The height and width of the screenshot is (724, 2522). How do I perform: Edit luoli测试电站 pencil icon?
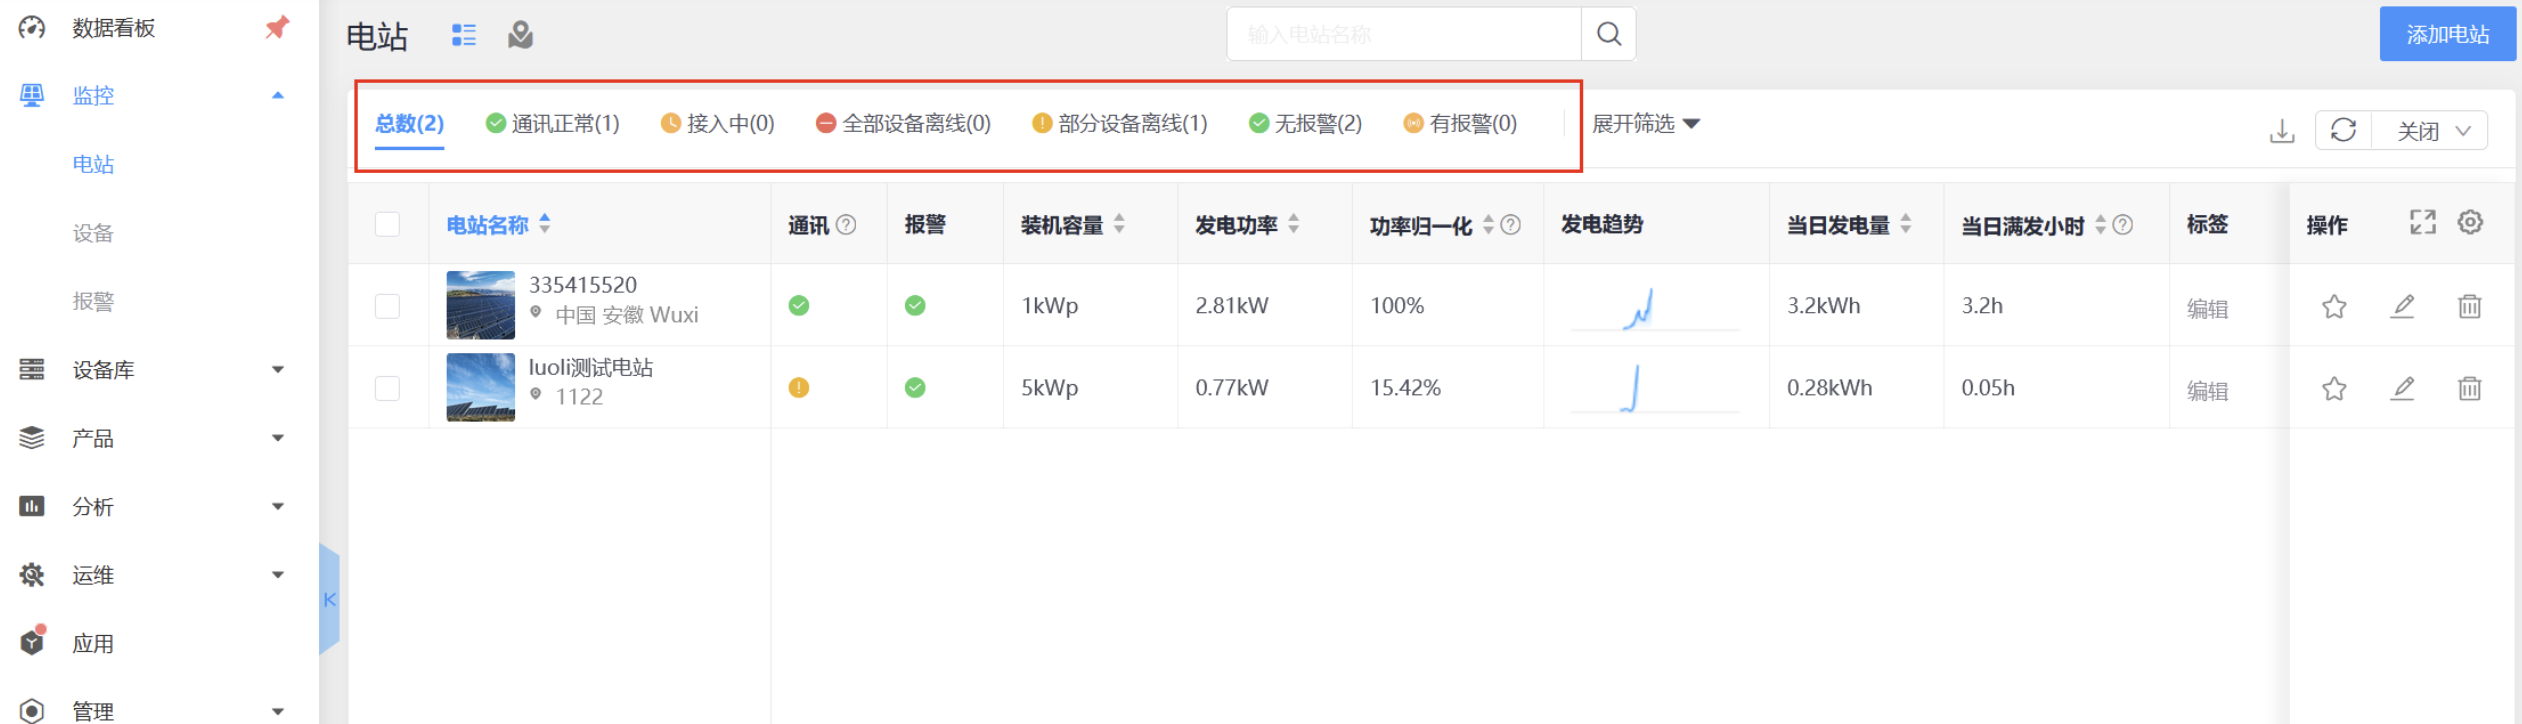point(2402,388)
